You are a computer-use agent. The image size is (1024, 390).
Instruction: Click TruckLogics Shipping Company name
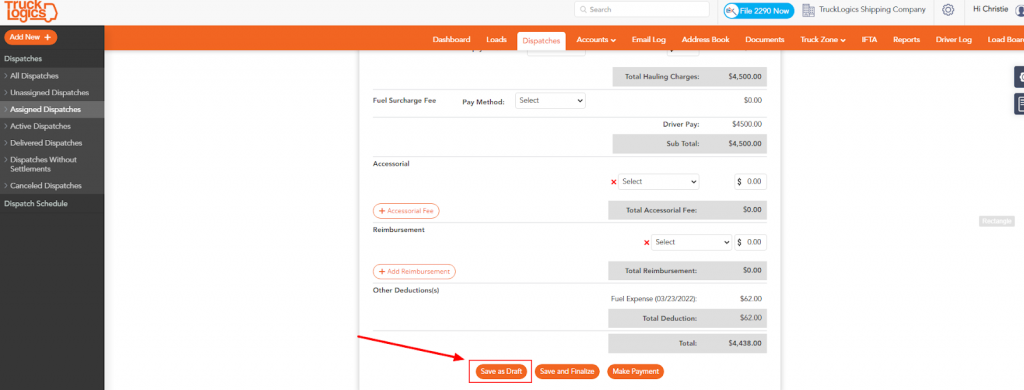click(x=872, y=10)
